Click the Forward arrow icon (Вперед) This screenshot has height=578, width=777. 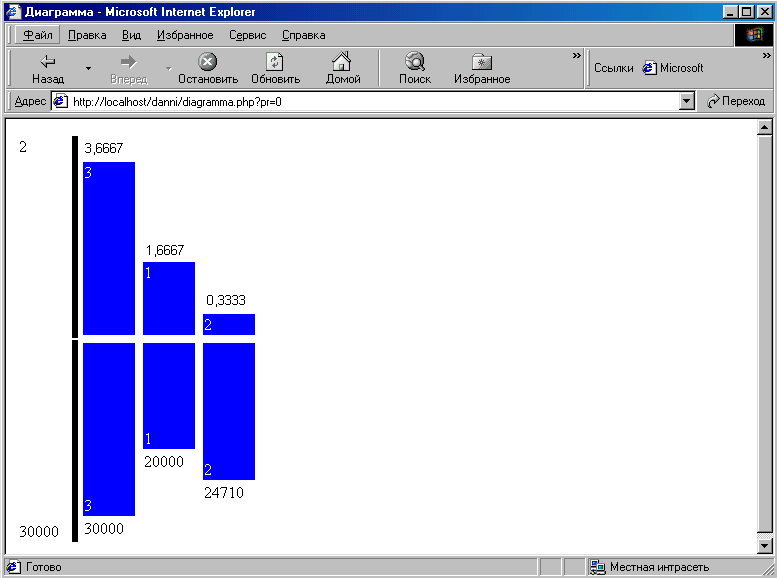(128, 62)
